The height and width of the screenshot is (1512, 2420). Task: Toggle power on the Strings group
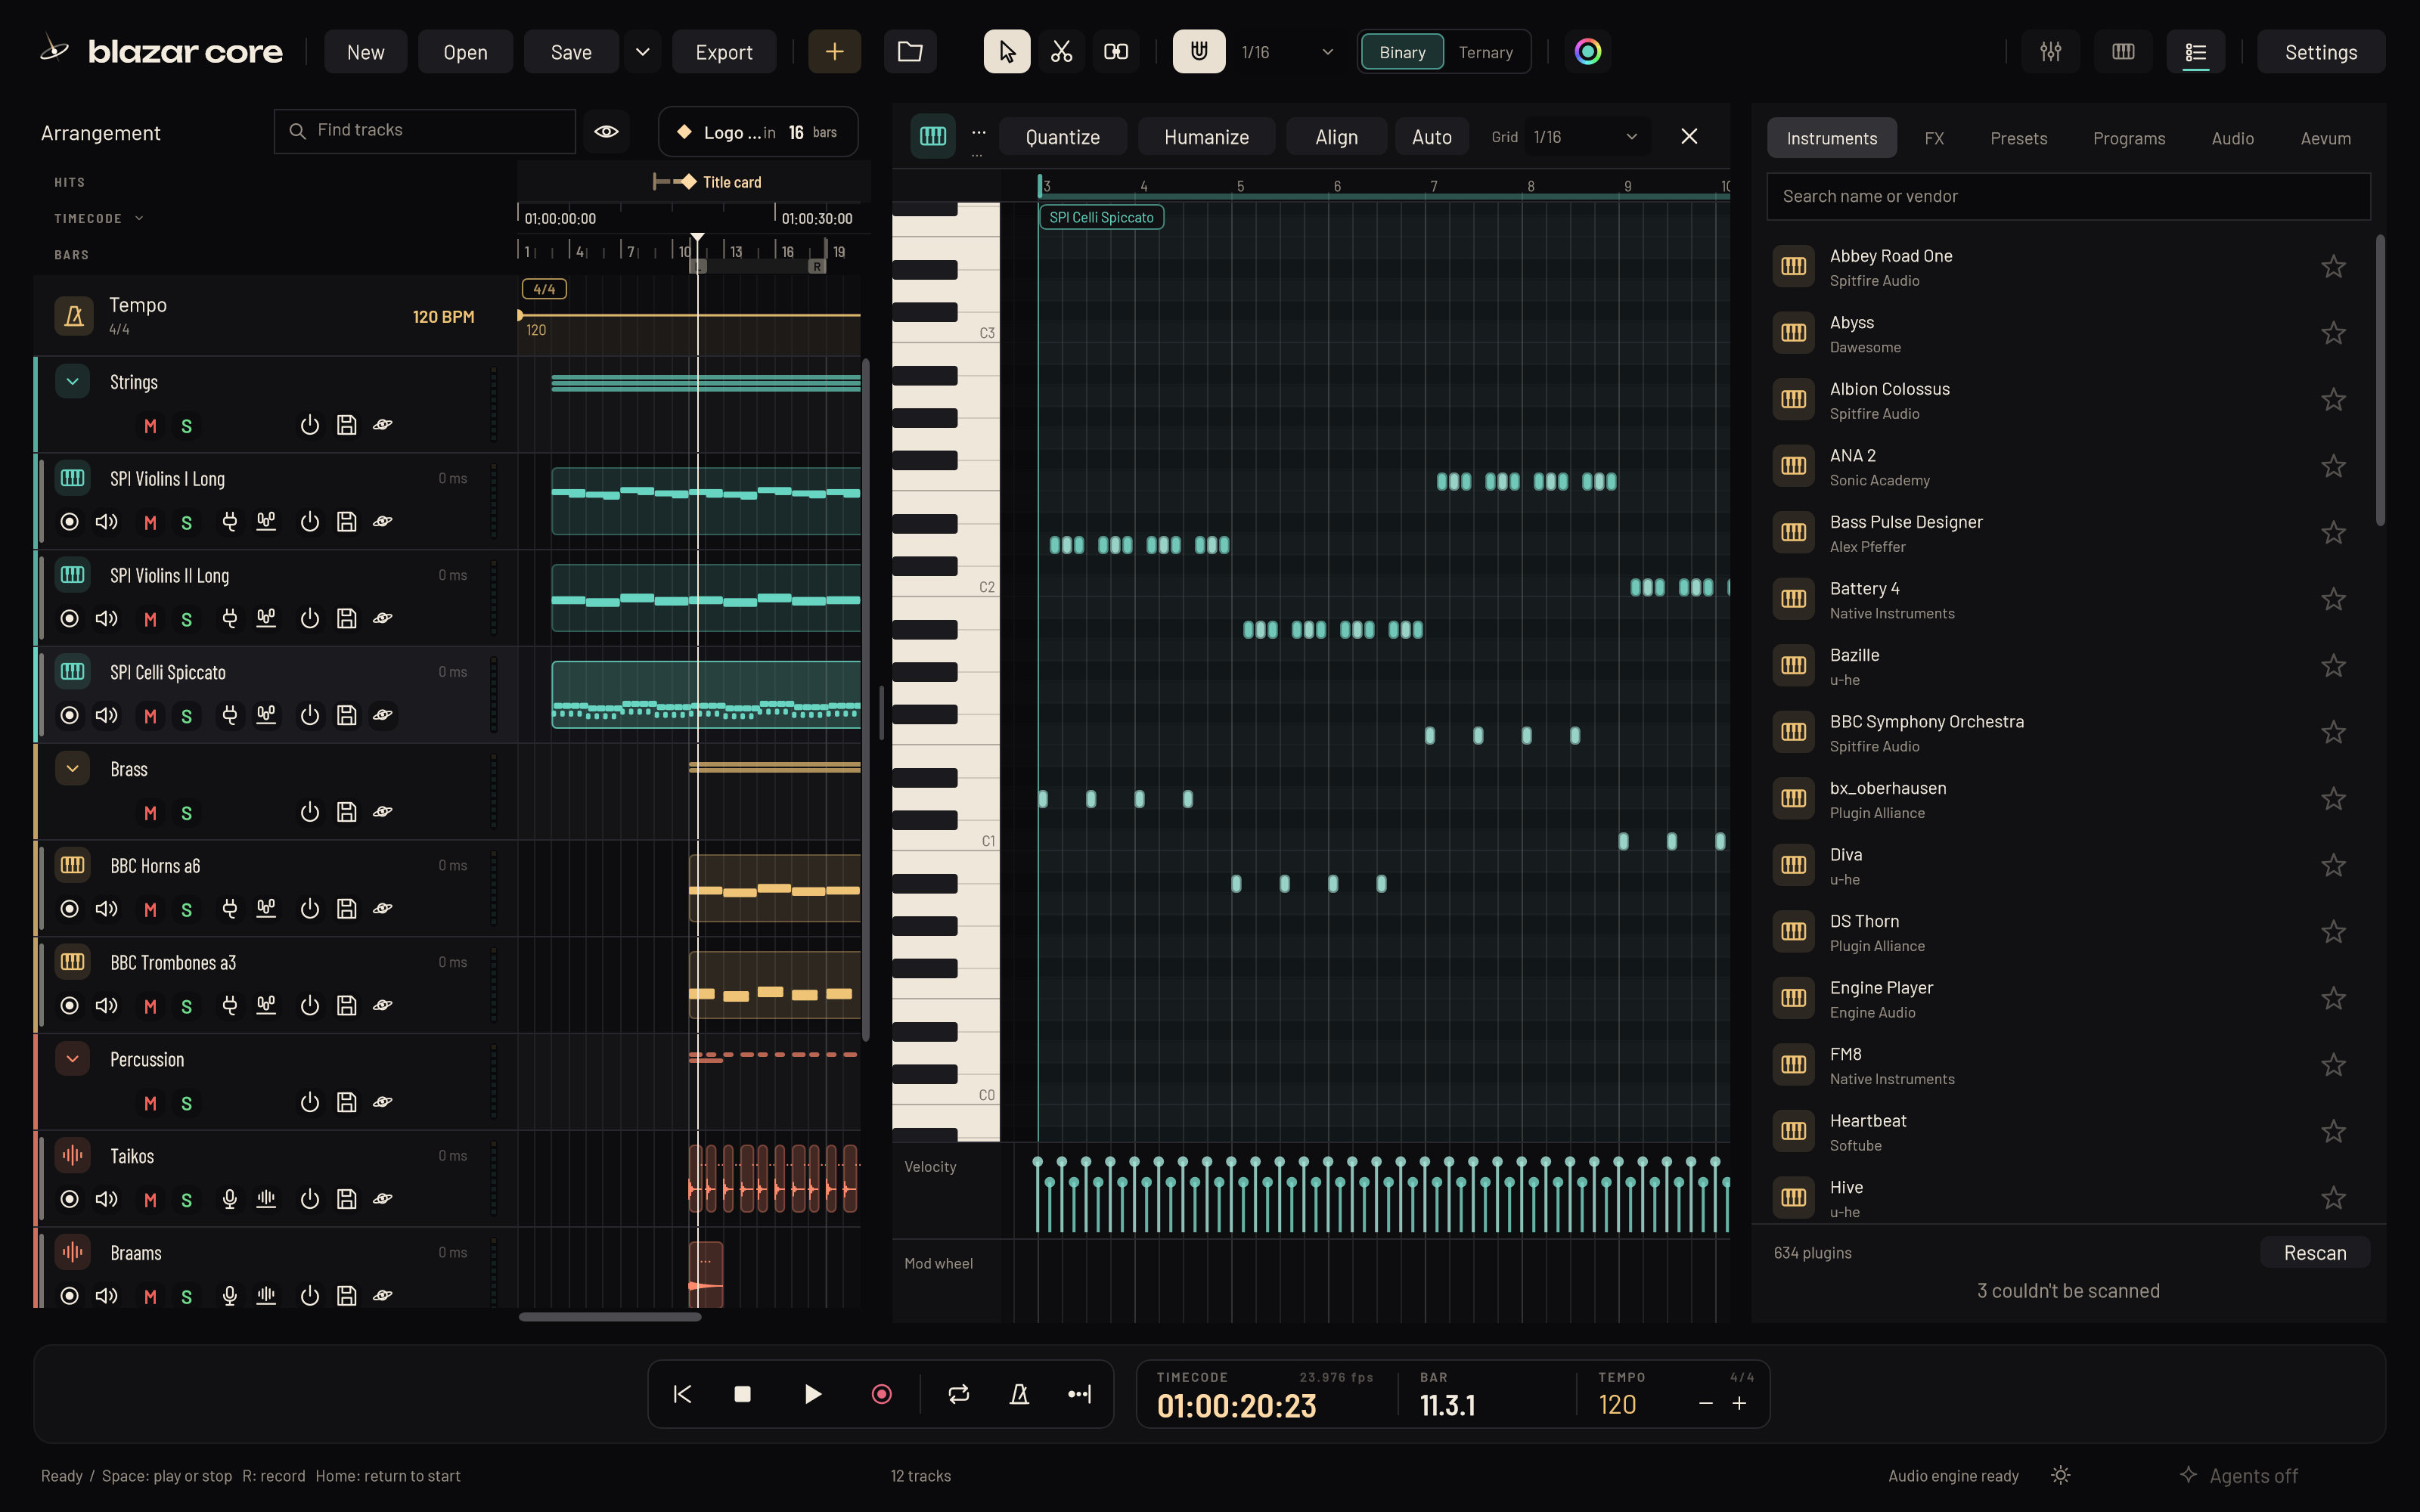pyautogui.click(x=310, y=425)
